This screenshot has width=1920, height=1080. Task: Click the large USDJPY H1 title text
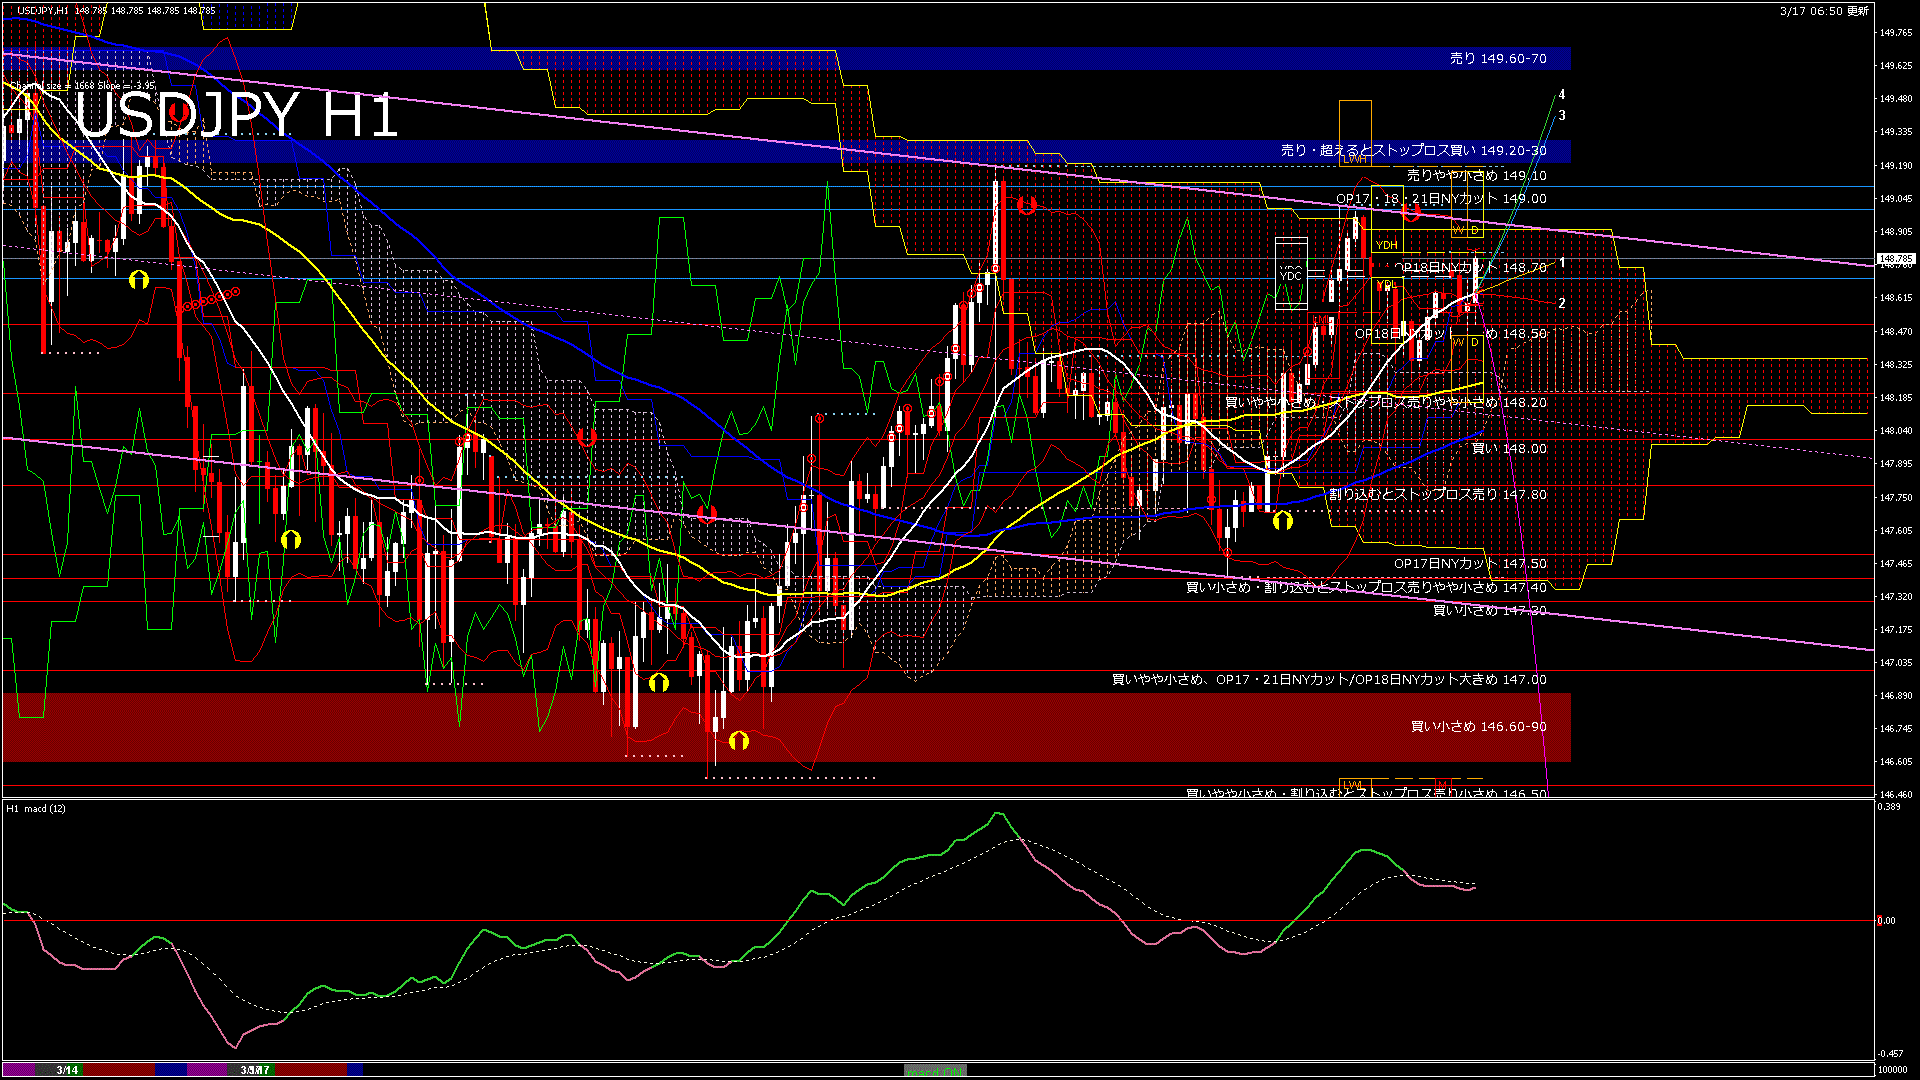[237, 116]
